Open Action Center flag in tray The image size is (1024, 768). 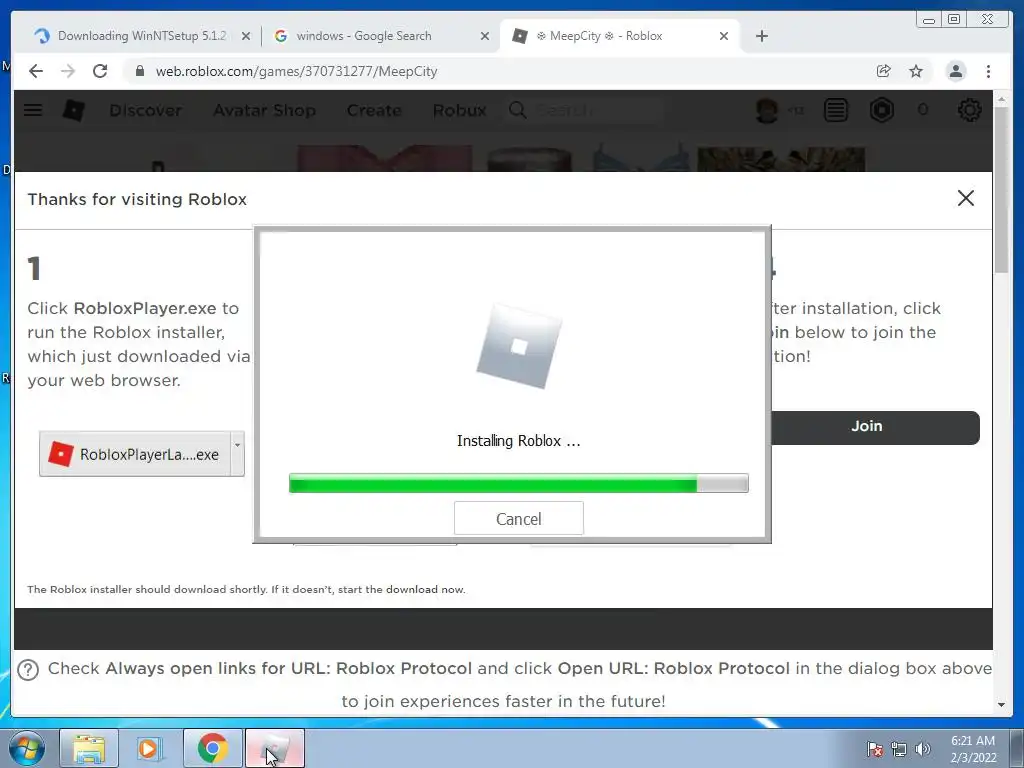tap(874, 749)
